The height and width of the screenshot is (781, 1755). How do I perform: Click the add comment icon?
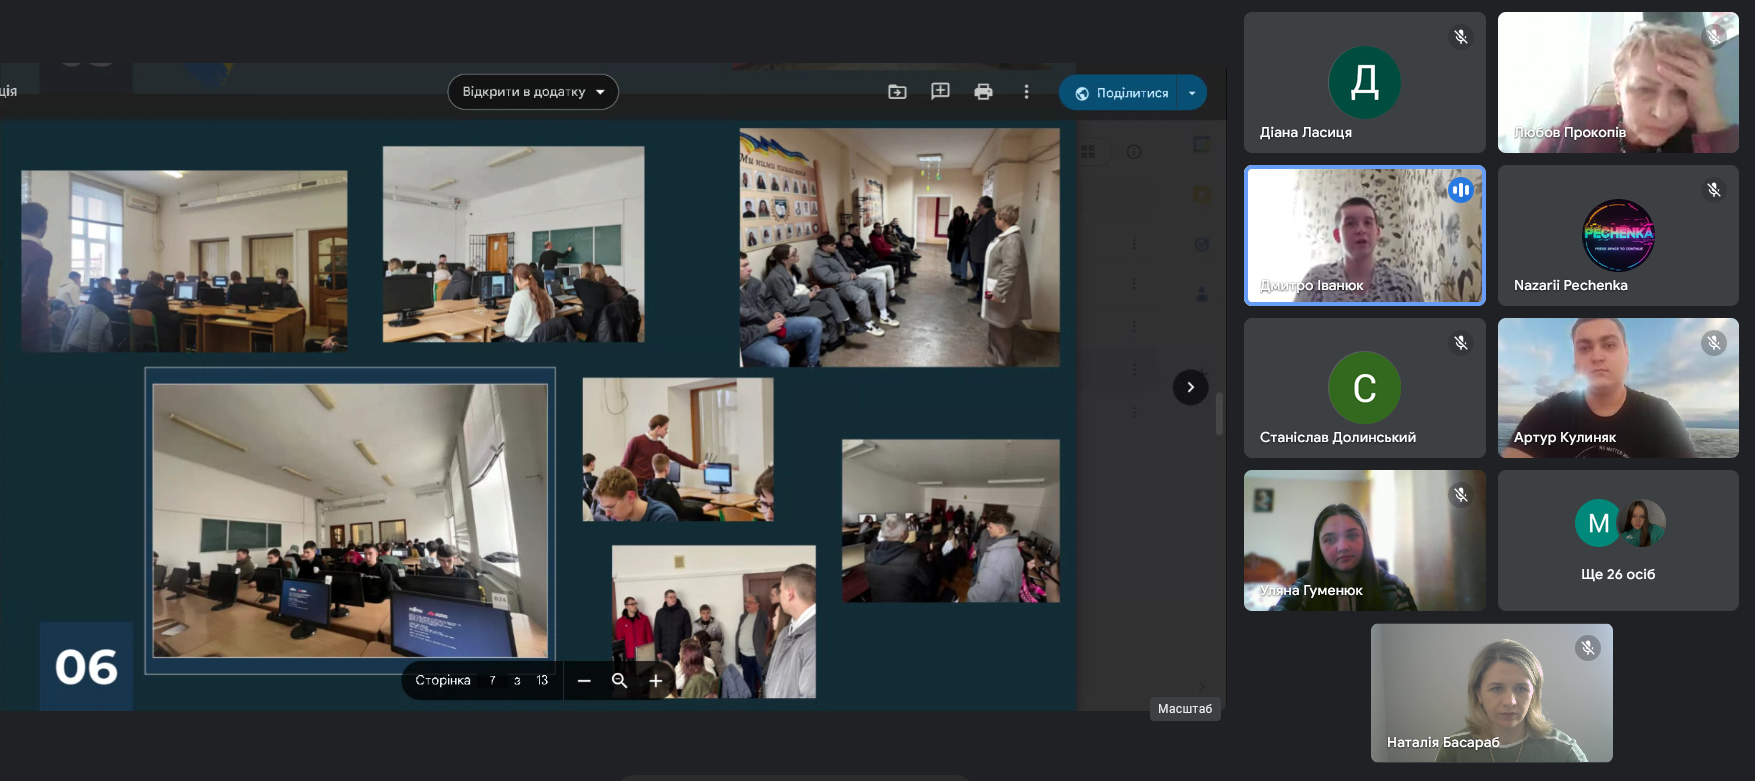tap(940, 92)
